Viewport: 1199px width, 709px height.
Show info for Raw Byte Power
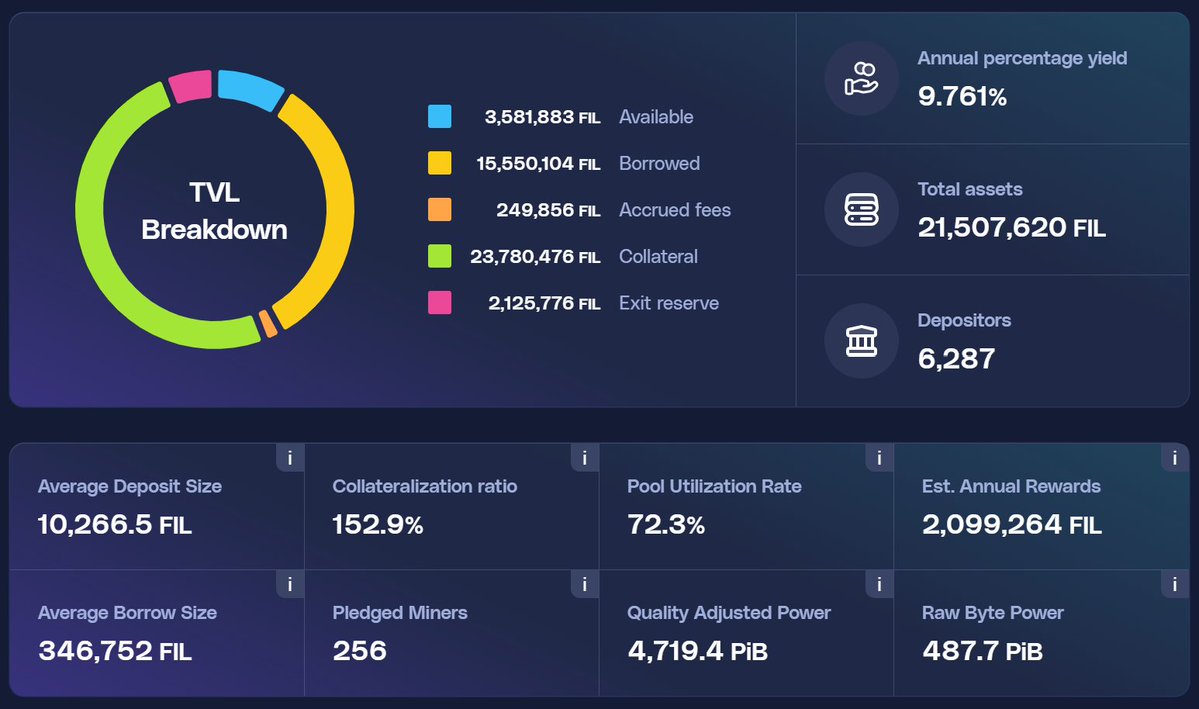[x=1174, y=584]
